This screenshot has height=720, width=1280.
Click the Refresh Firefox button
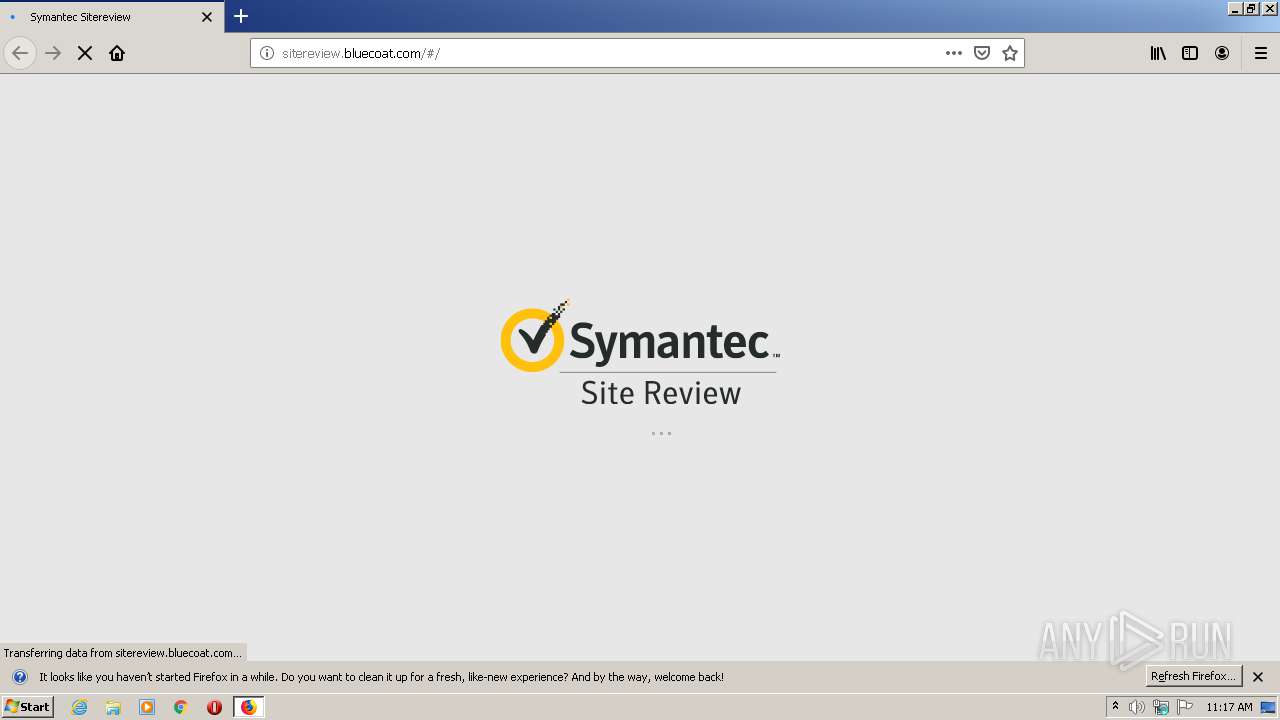(x=1193, y=676)
